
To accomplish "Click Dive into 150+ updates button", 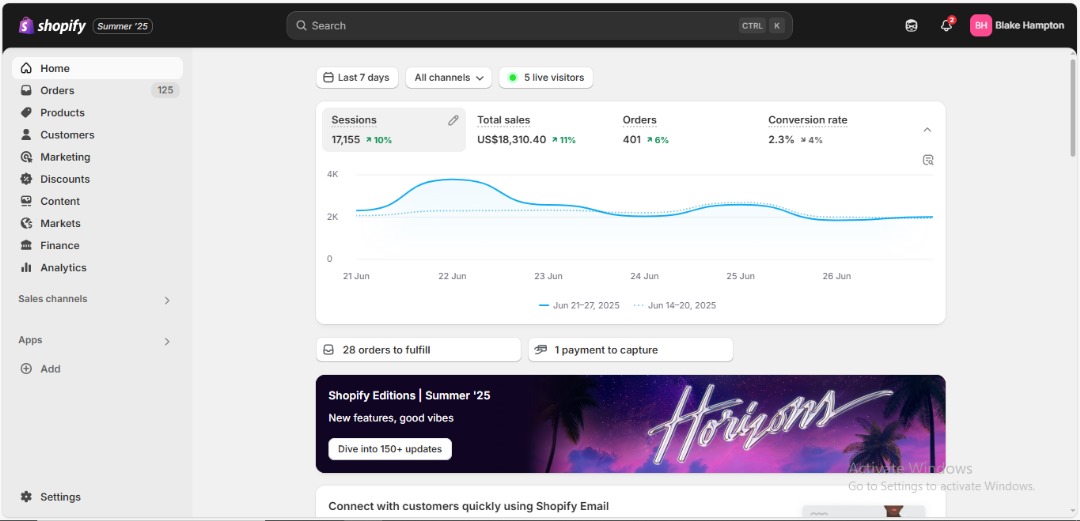I will coord(390,449).
